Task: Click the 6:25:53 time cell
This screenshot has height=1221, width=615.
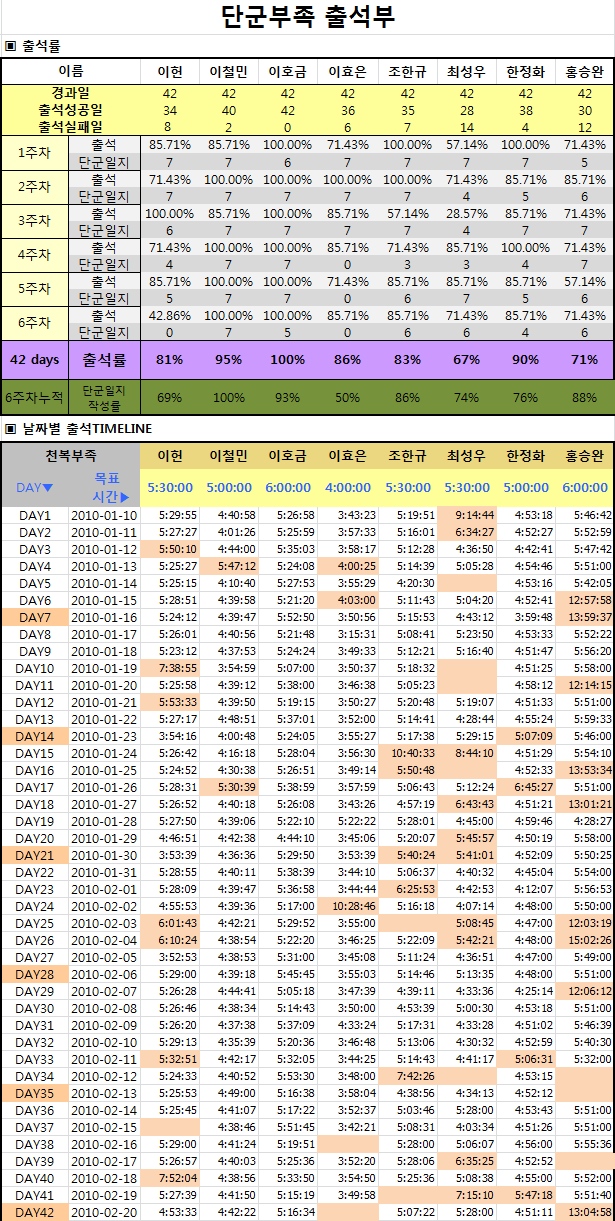Action: coord(406,889)
